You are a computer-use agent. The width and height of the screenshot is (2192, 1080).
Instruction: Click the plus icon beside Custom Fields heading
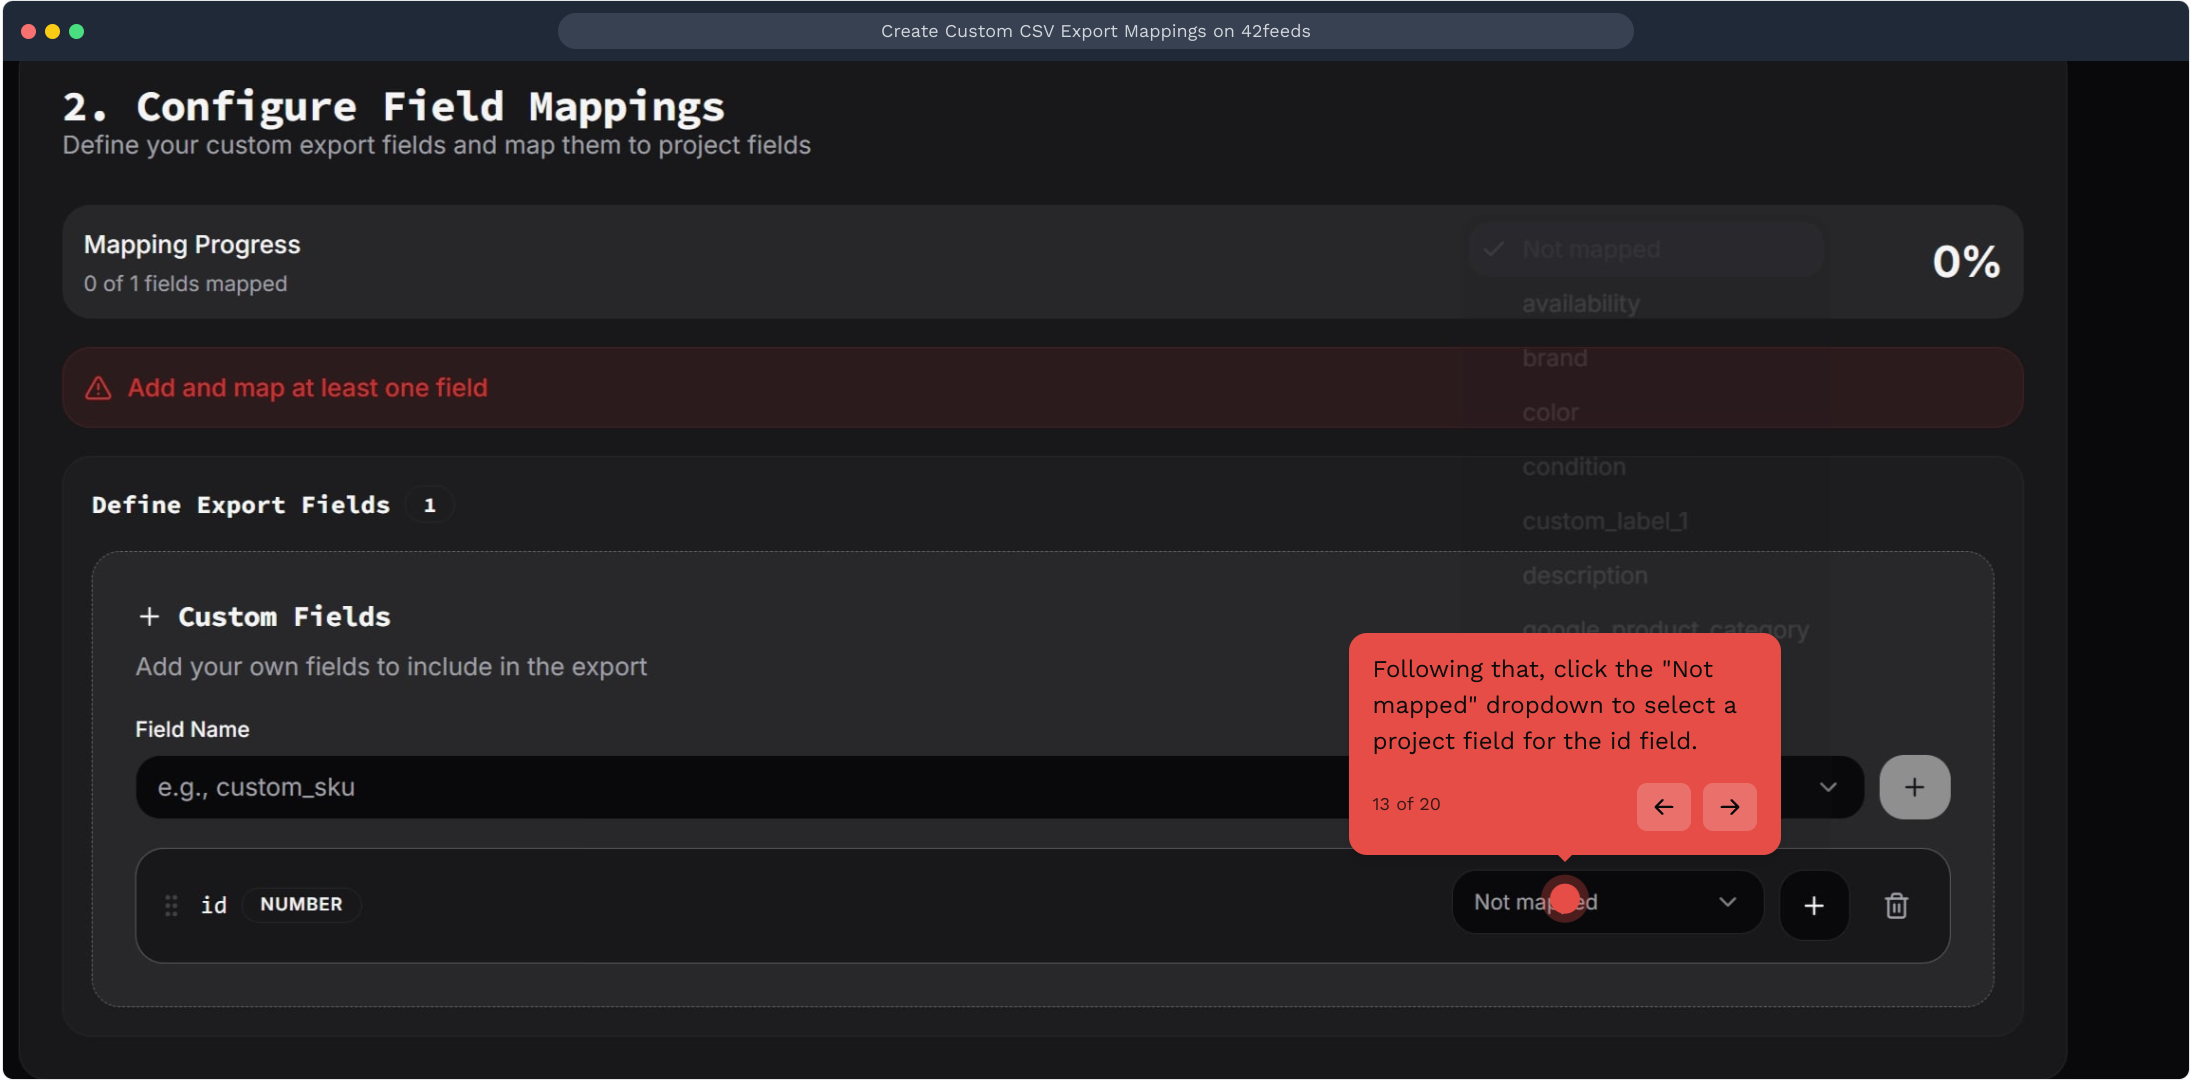(x=149, y=617)
